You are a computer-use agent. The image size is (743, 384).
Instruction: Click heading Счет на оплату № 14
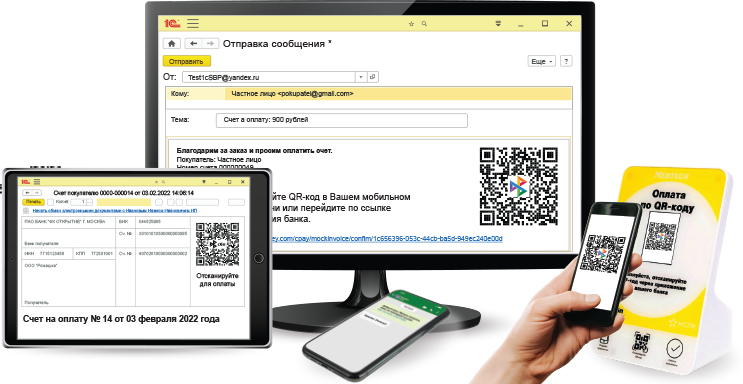pos(121,319)
